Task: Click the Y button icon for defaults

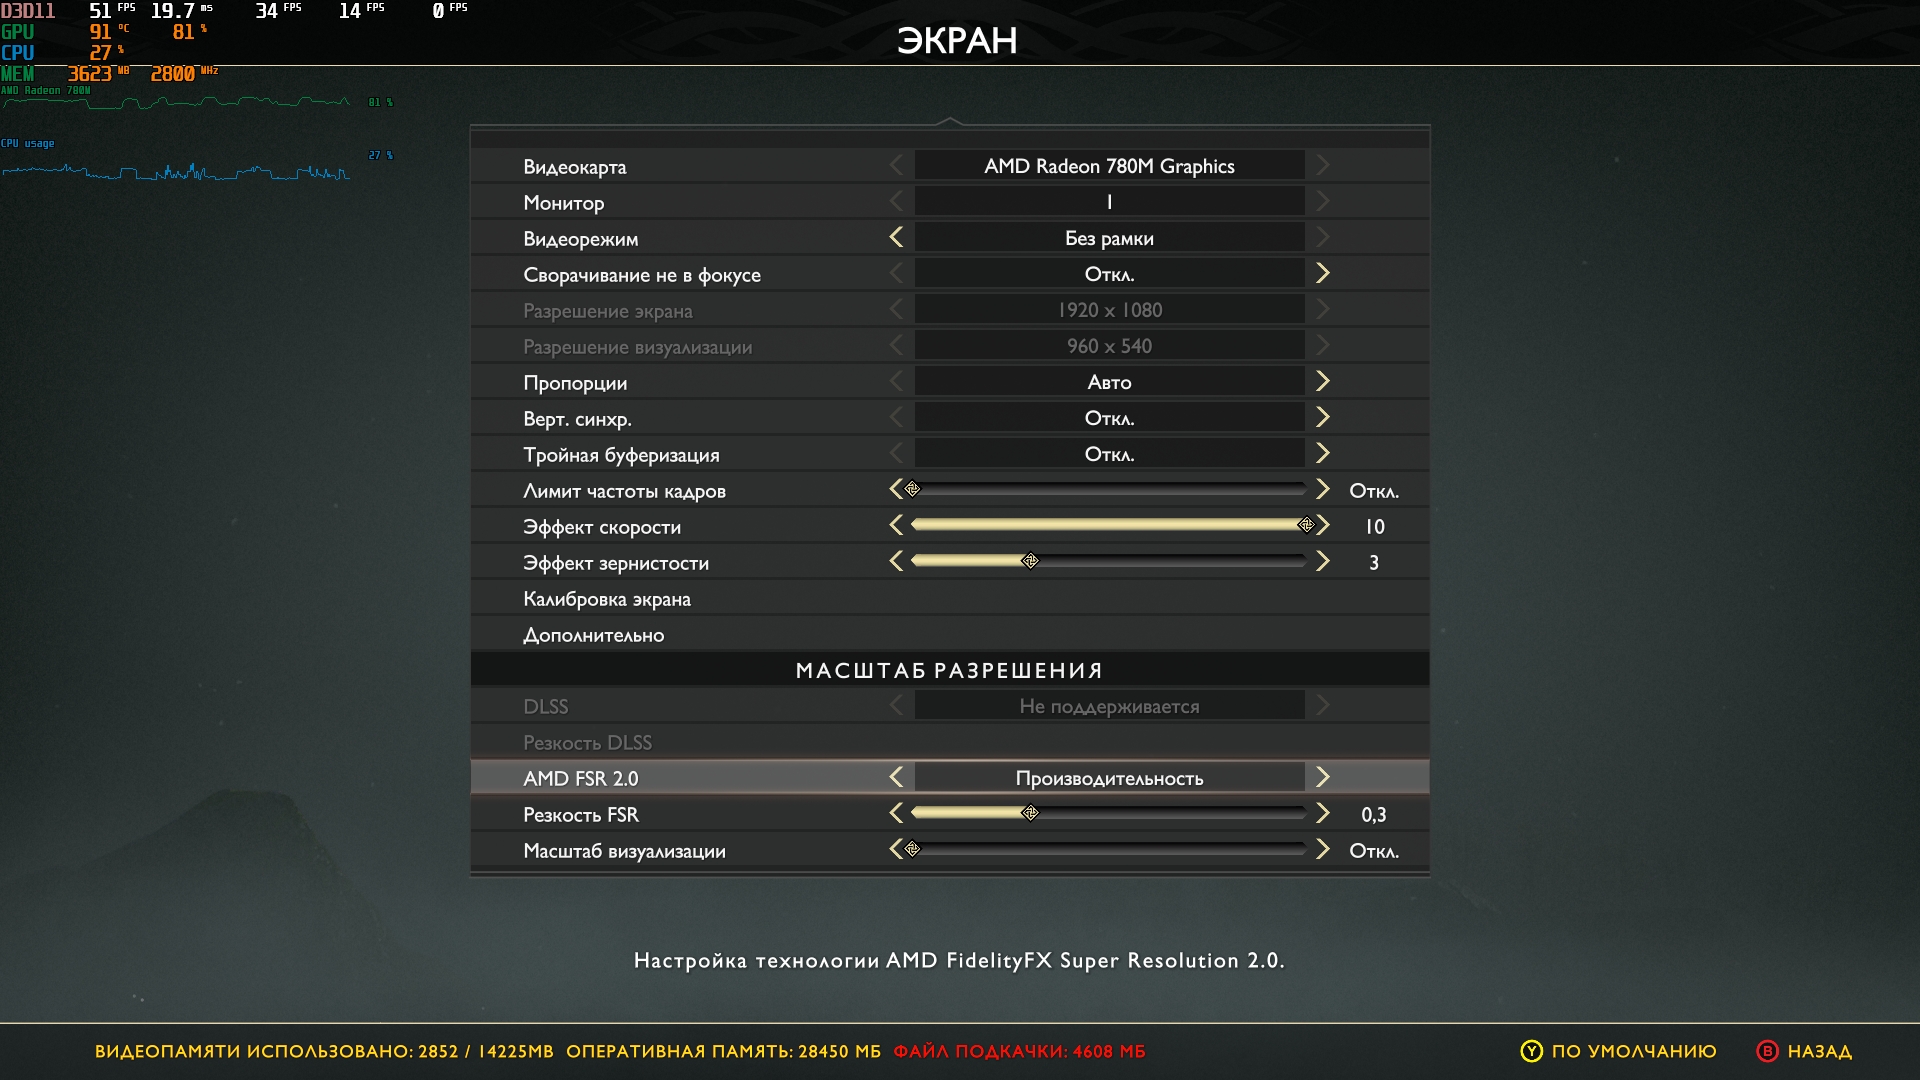Action: click(x=1531, y=1051)
